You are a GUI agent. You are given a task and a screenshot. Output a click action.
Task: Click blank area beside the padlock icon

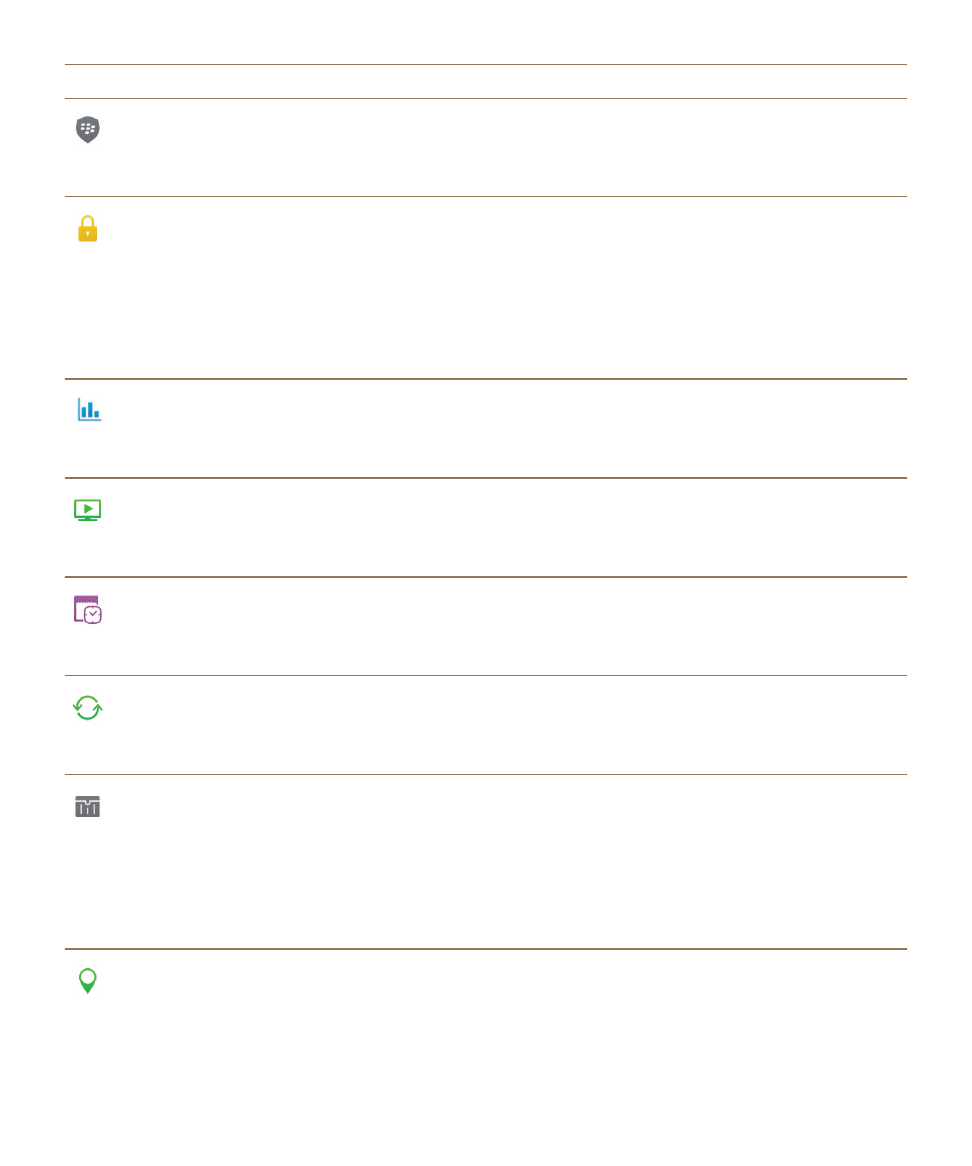[x=506, y=287]
